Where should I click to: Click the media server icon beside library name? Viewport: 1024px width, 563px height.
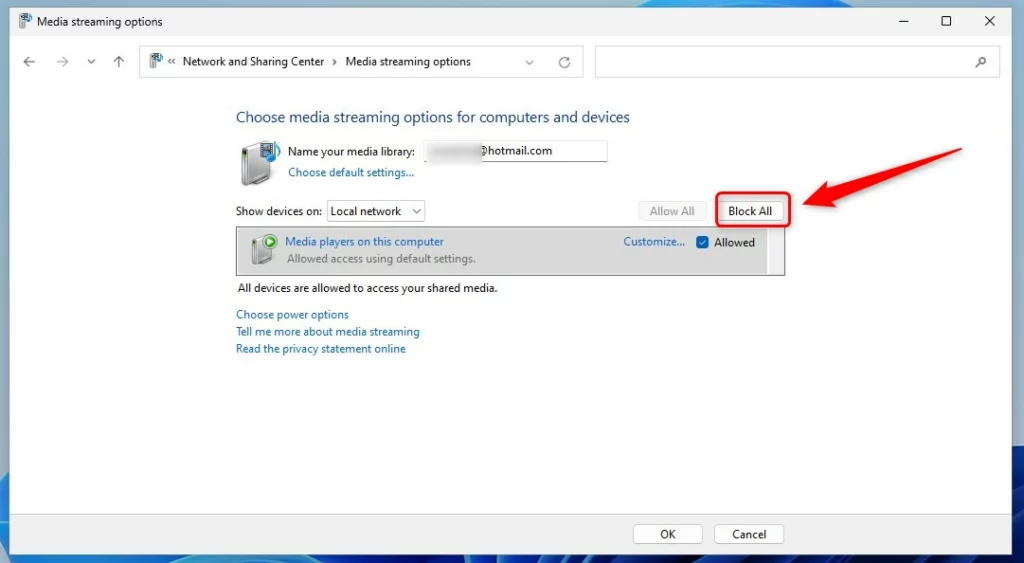pos(260,163)
